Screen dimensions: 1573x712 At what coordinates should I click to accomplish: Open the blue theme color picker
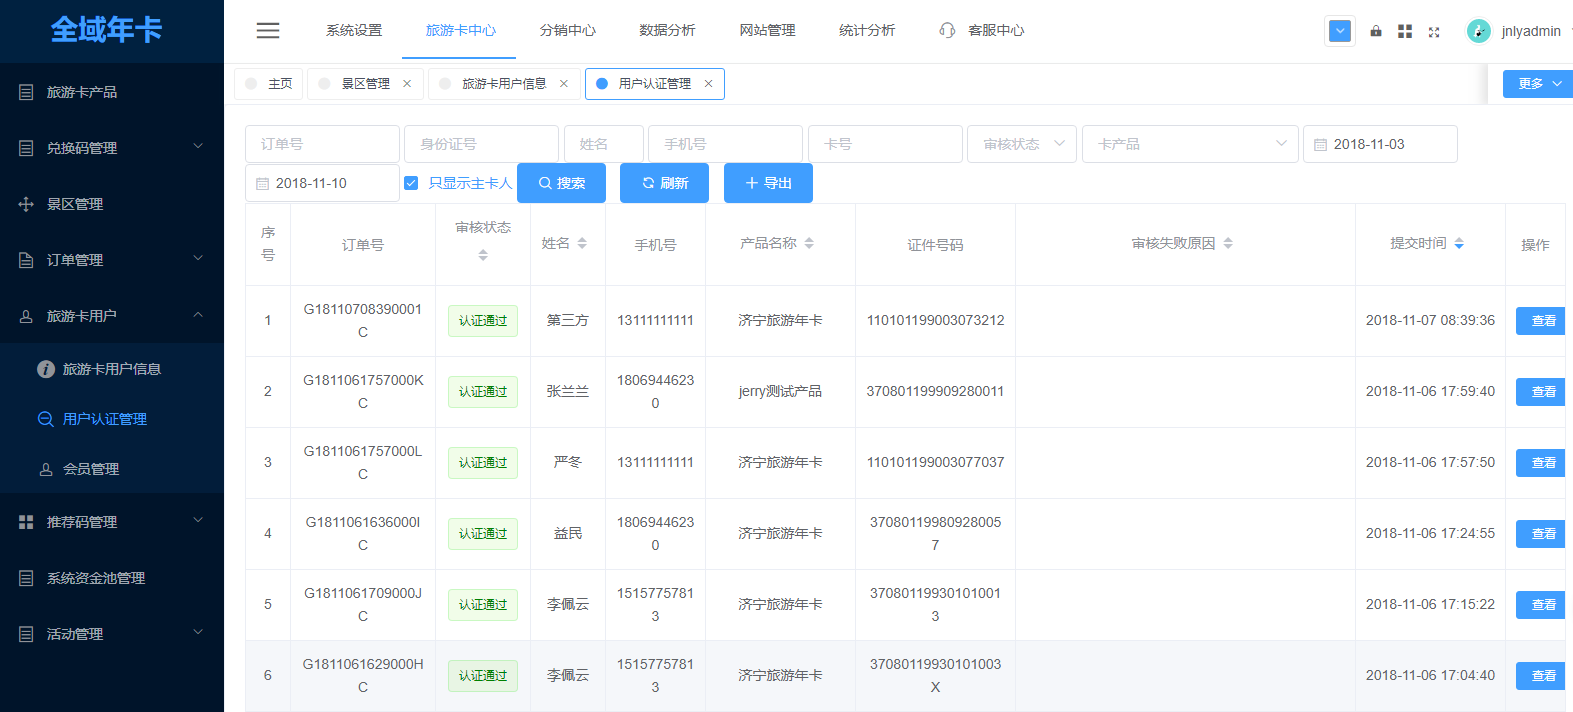point(1340,31)
